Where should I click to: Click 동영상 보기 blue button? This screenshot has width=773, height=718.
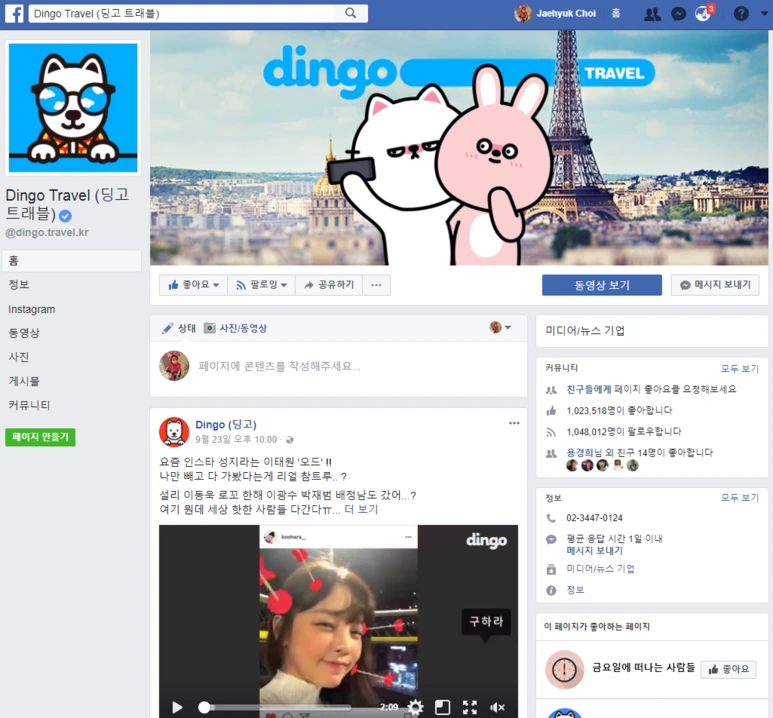[602, 285]
